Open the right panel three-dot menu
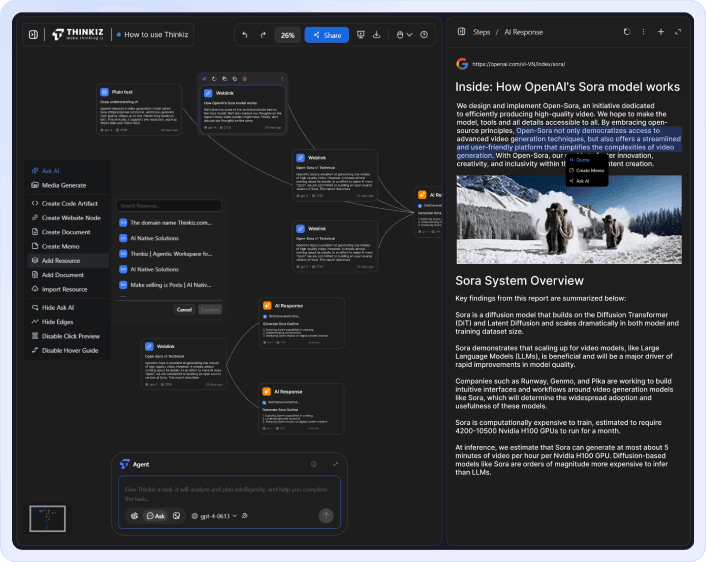This screenshot has width=706, height=562. [x=643, y=32]
